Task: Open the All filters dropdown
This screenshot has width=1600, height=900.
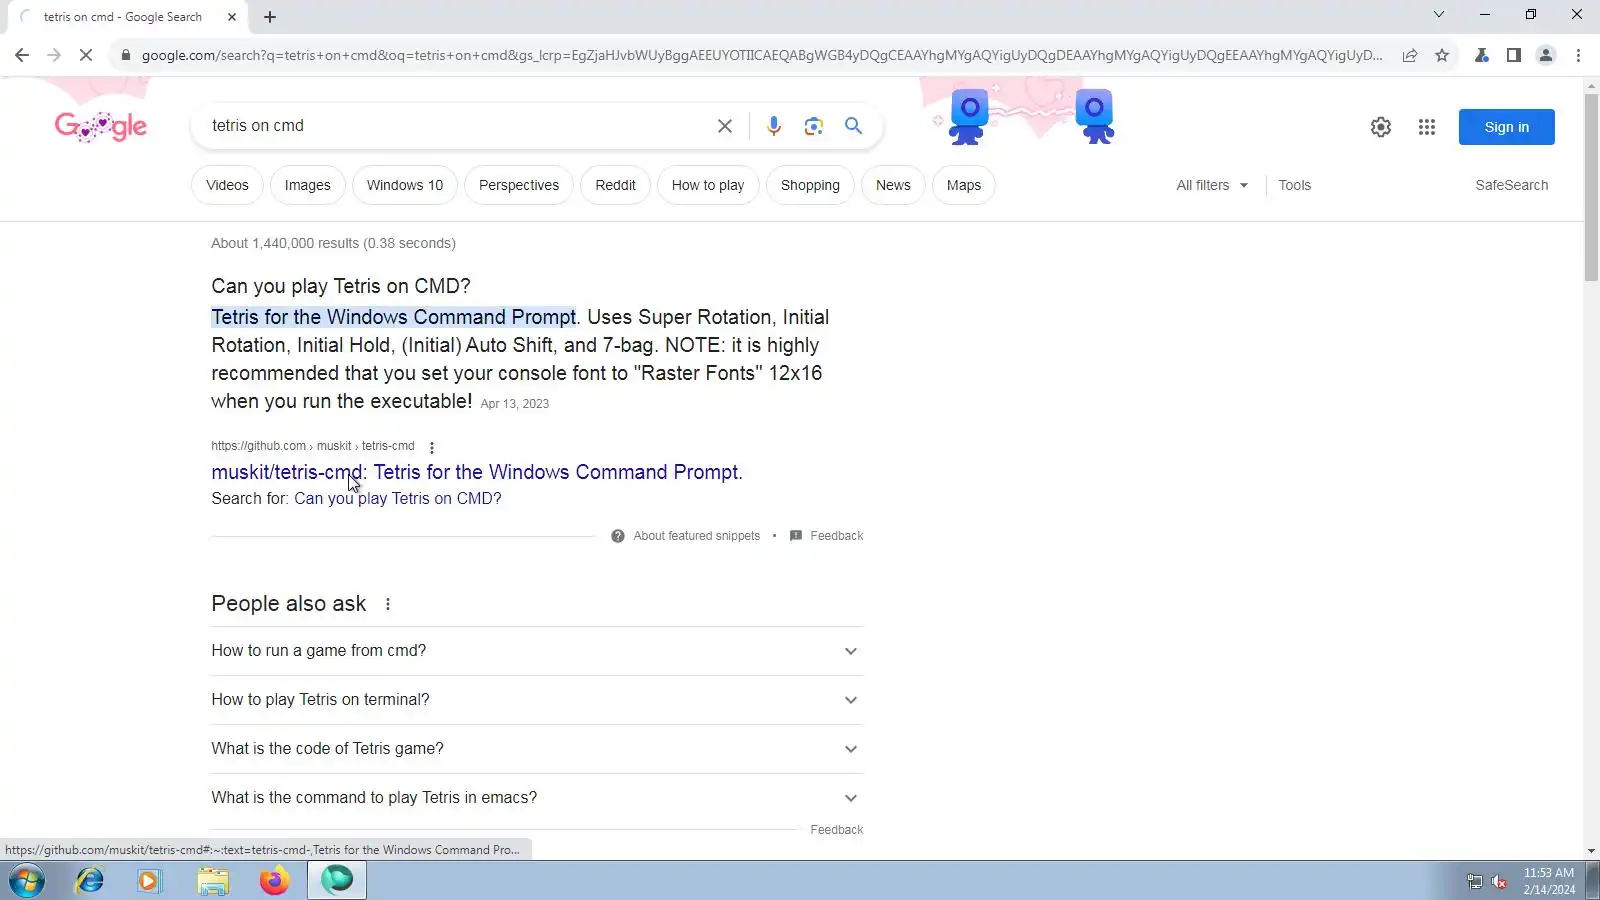Action: click(1212, 185)
